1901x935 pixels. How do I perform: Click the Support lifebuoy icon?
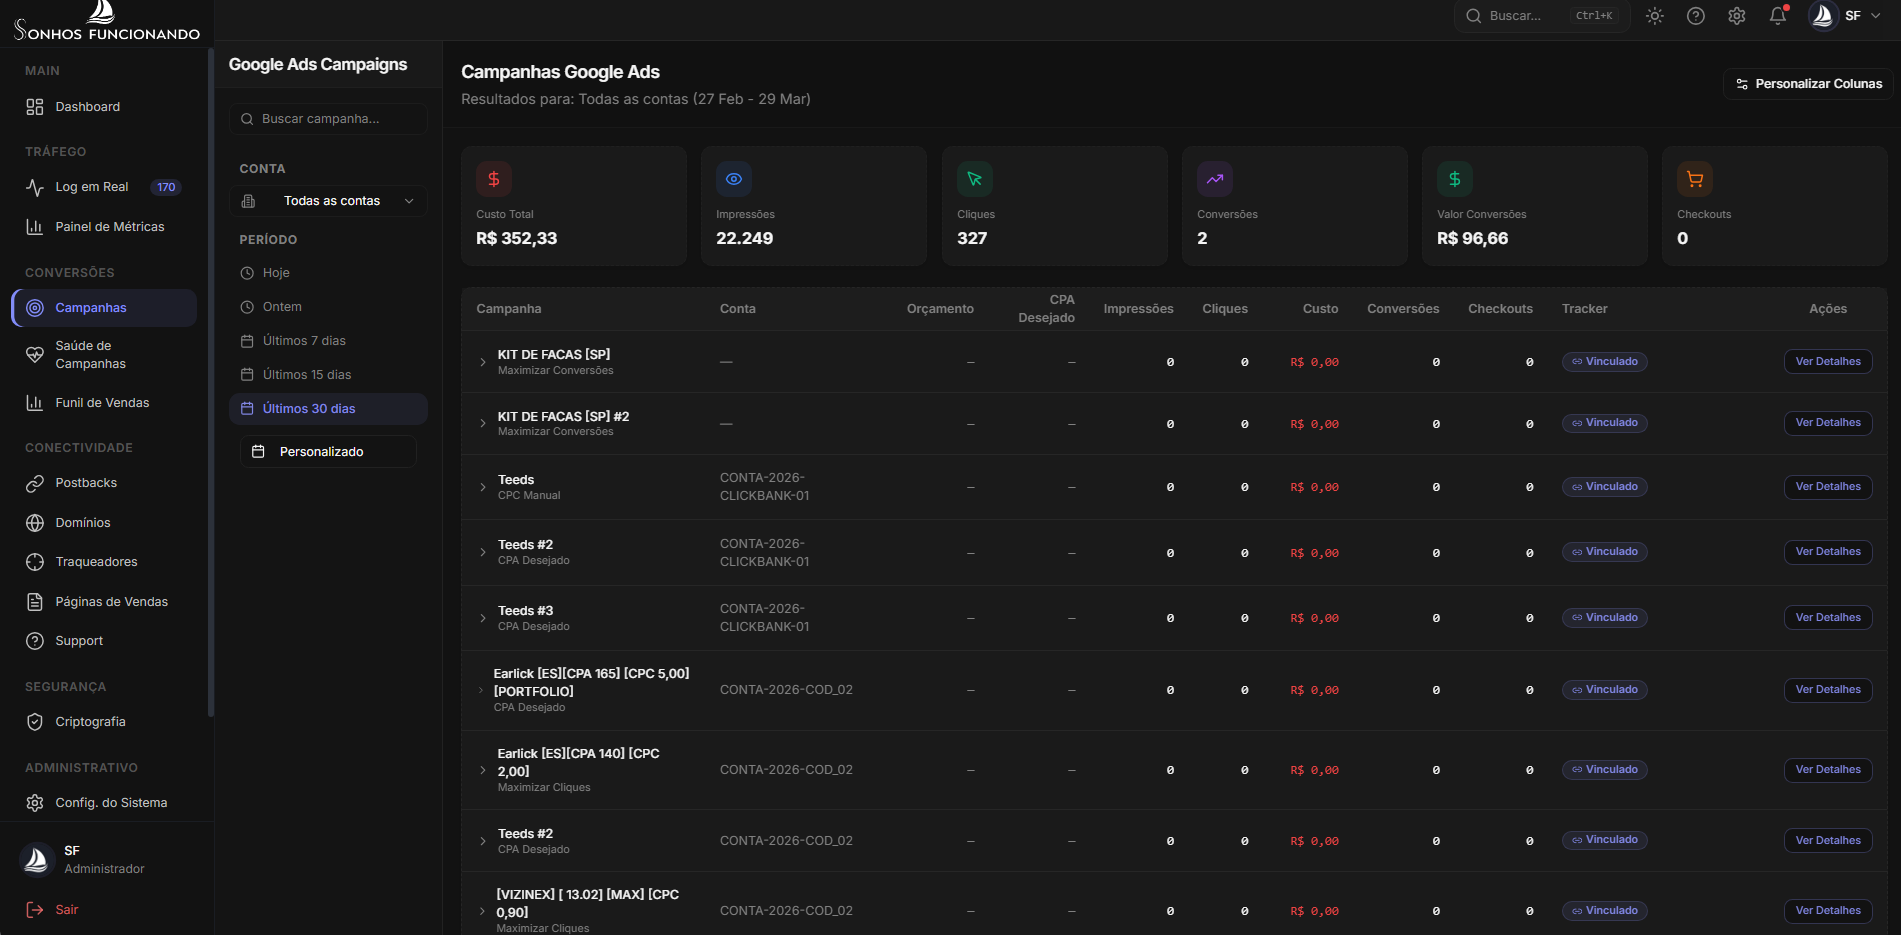[x=35, y=641]
